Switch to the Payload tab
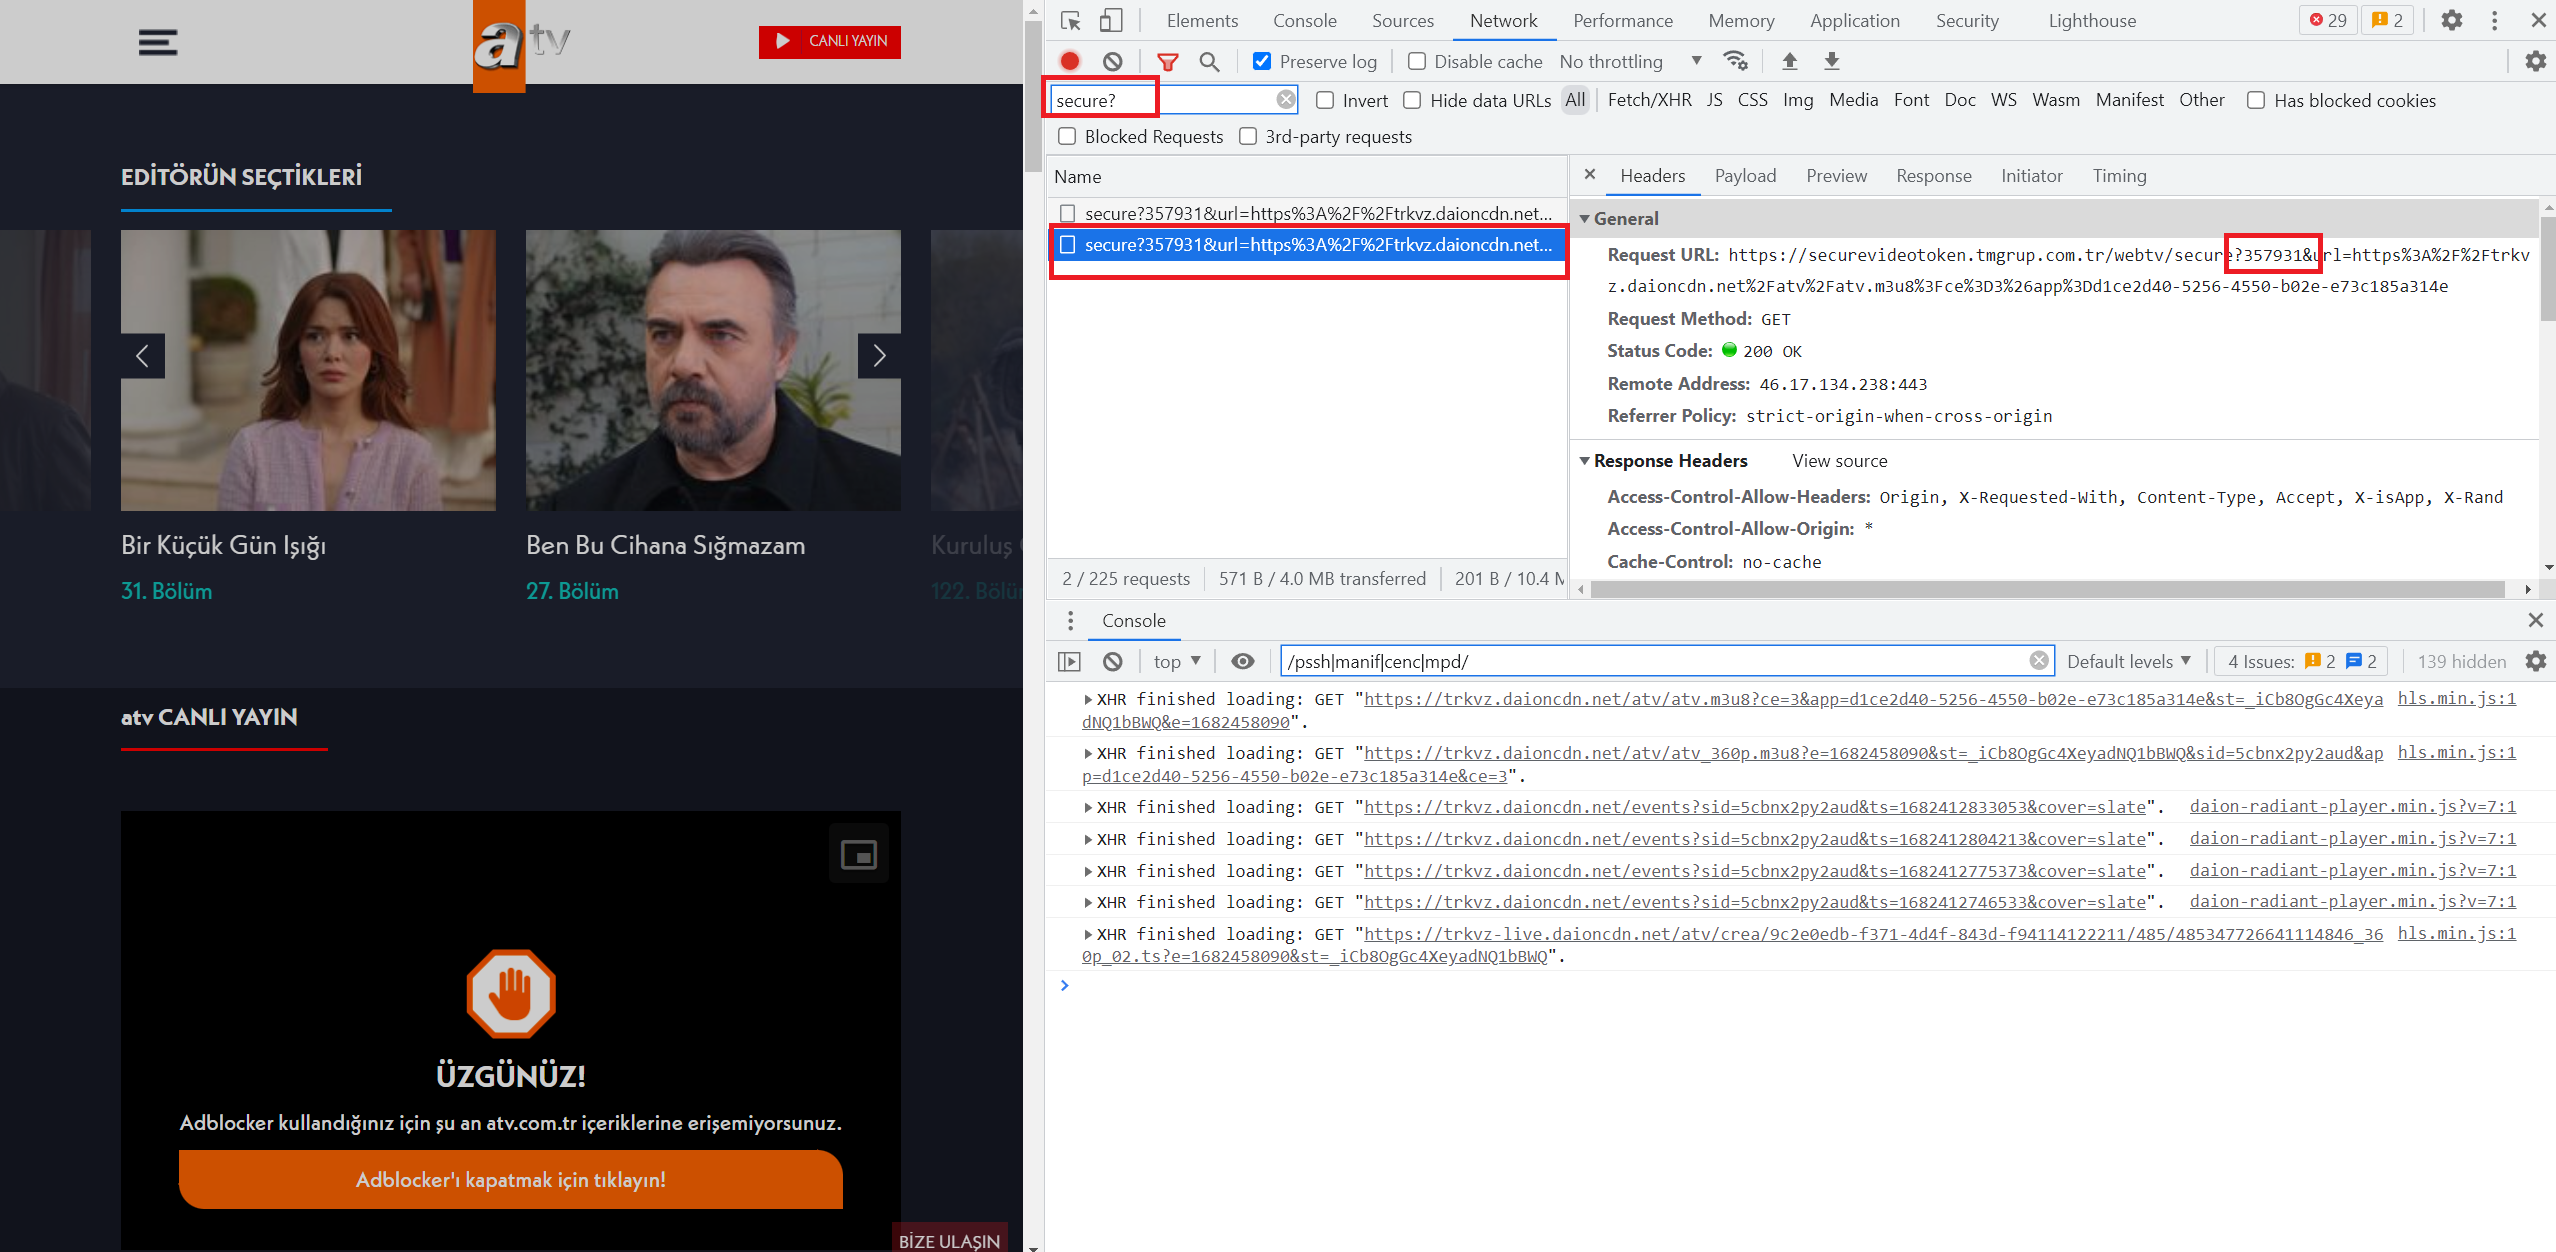The height and width of the screenshot is (1252, 2556). 1744,176
